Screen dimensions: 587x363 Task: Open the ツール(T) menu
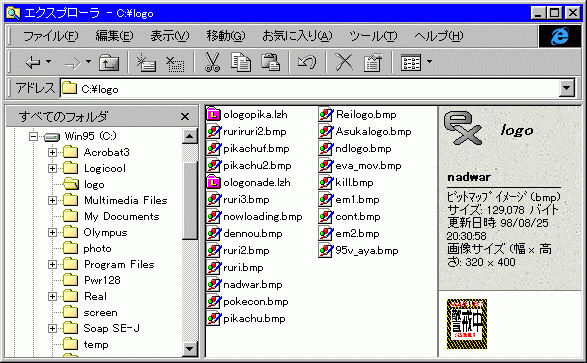tap(373, 36)
